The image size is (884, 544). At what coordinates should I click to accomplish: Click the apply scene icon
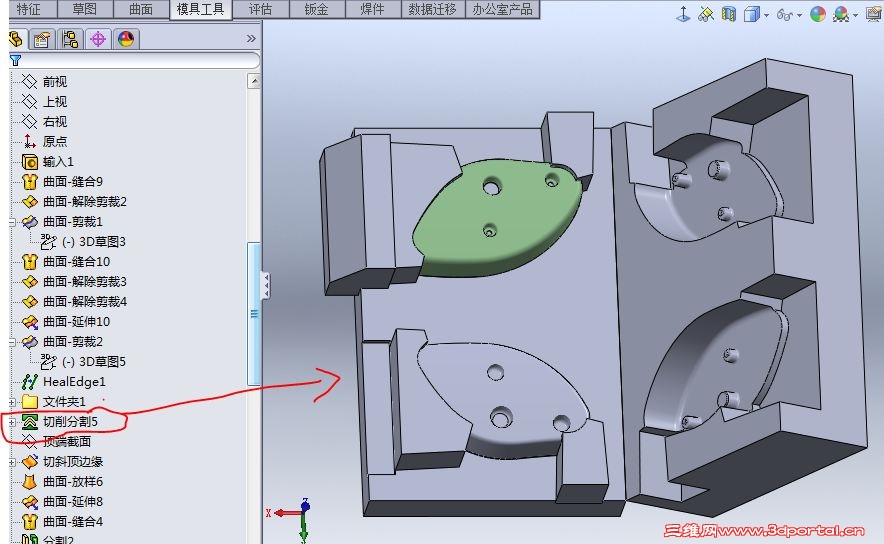pyautogui.click(x=841, y=14)
